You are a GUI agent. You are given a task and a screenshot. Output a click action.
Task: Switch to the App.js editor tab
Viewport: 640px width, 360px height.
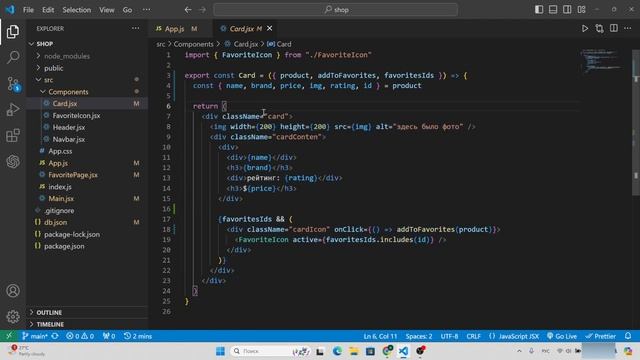click(x=174, y=29)
